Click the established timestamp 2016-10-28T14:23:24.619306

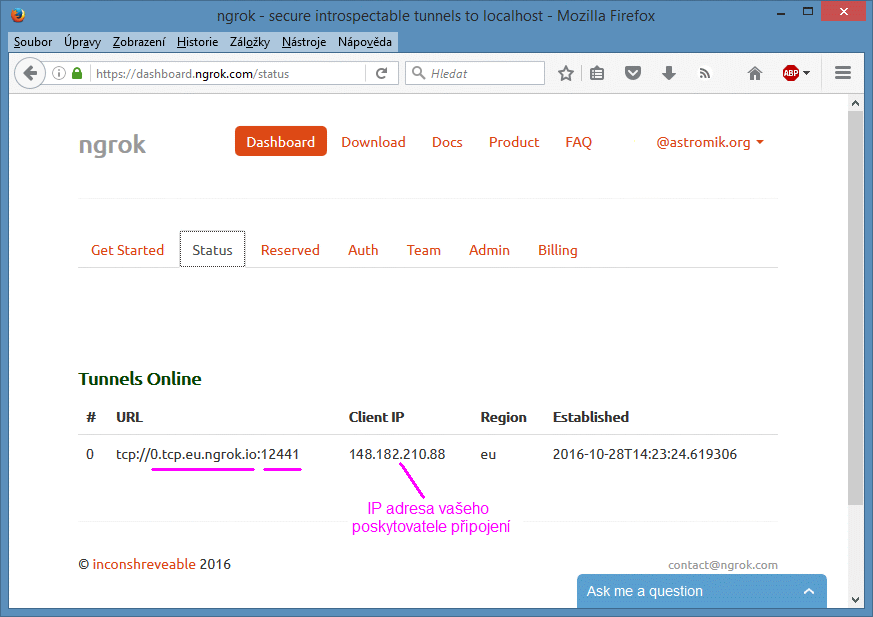tap(645, 454)
